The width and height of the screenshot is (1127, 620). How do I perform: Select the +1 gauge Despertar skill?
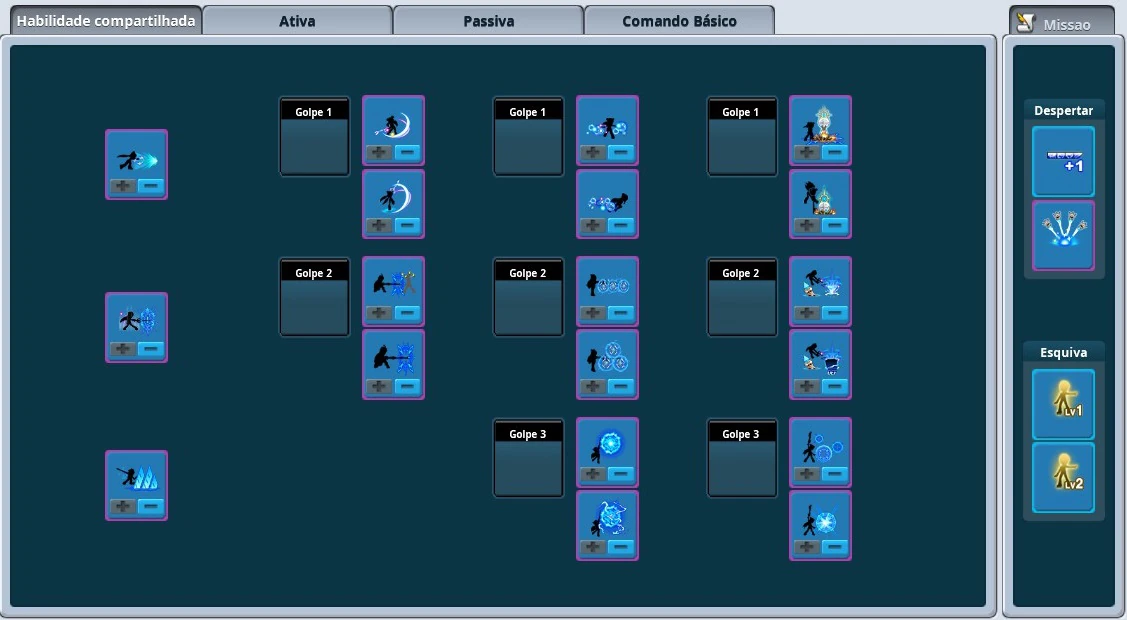click(x=1063, y=162)
